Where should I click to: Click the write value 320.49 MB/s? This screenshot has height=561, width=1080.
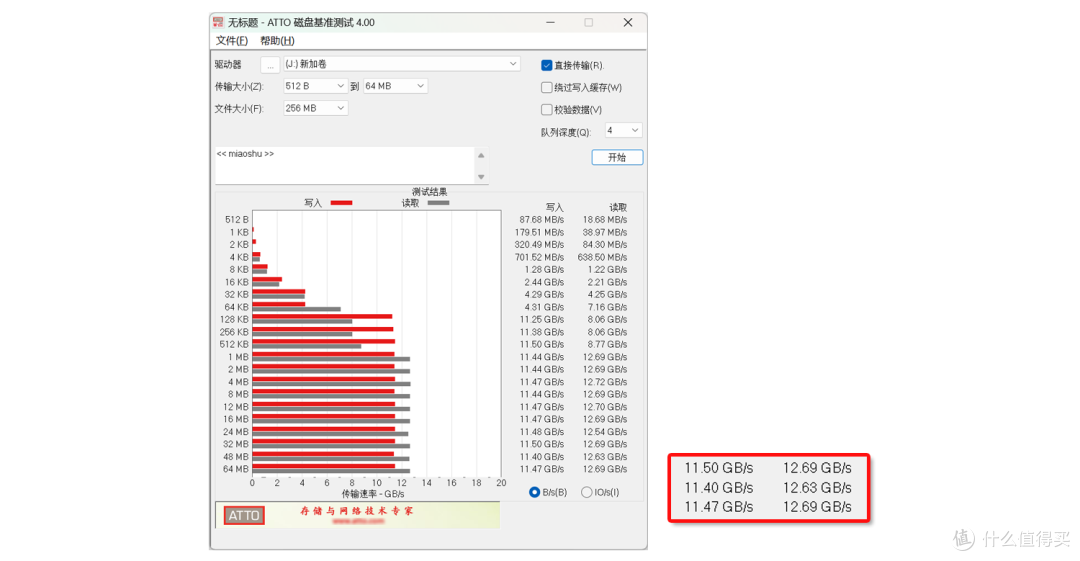point(539,245)
